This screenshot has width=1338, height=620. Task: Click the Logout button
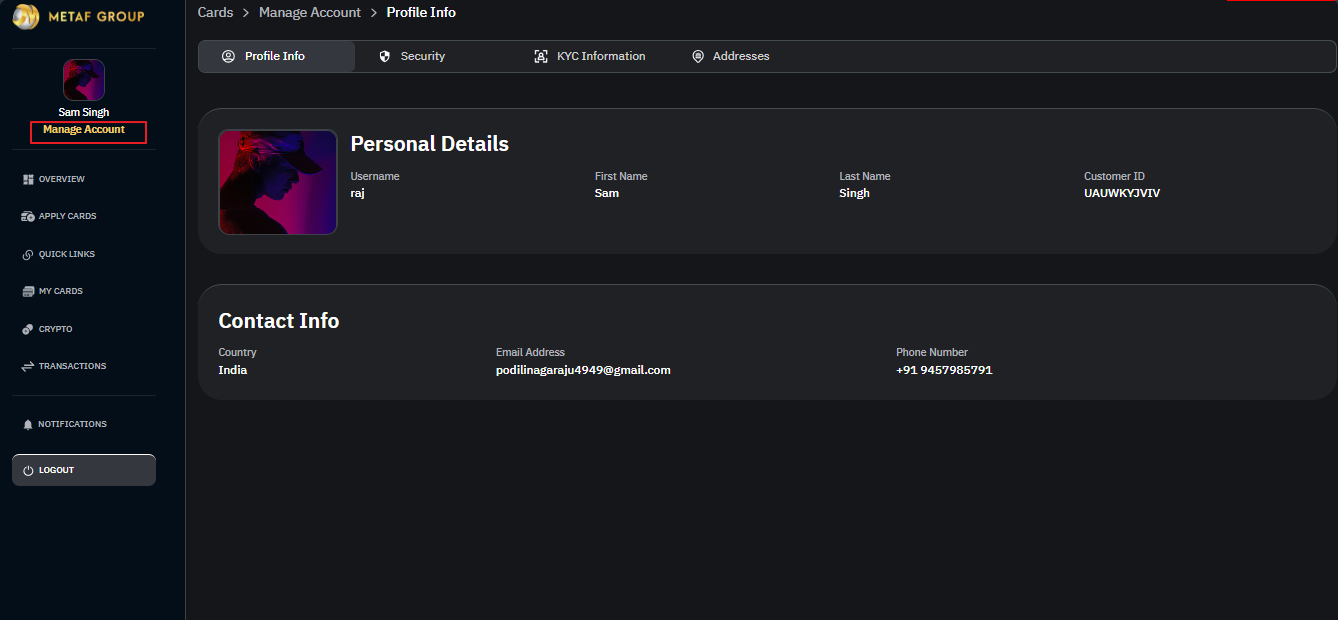84,470
